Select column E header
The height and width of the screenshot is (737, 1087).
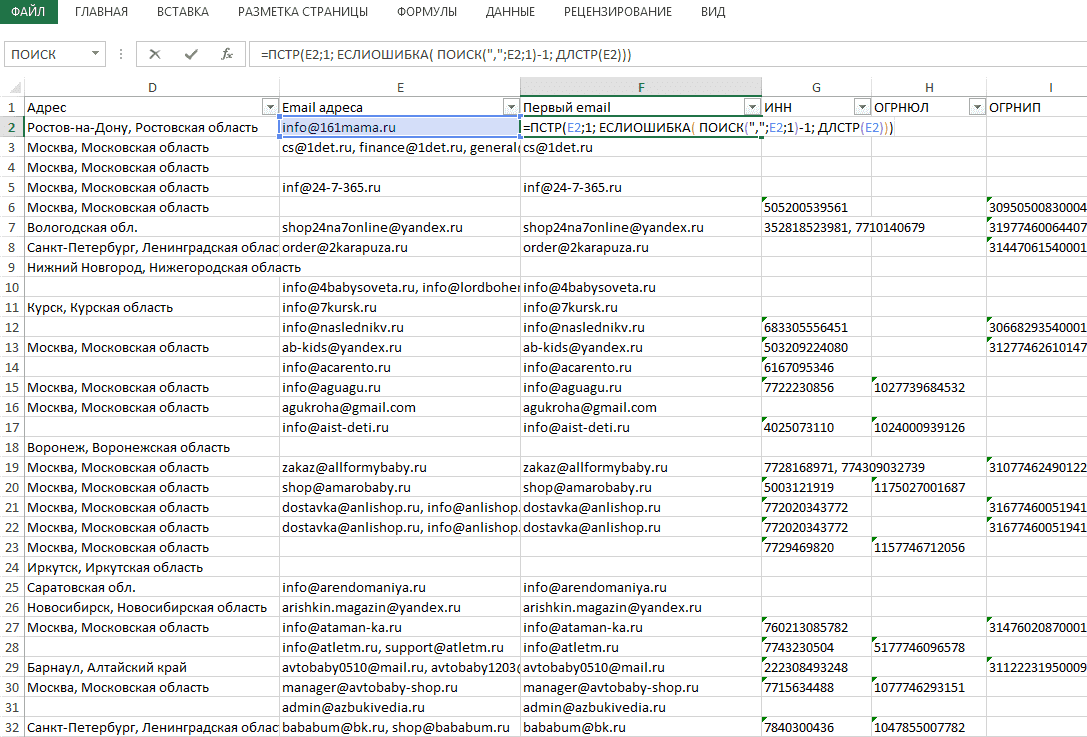click(x=400, y=87)
